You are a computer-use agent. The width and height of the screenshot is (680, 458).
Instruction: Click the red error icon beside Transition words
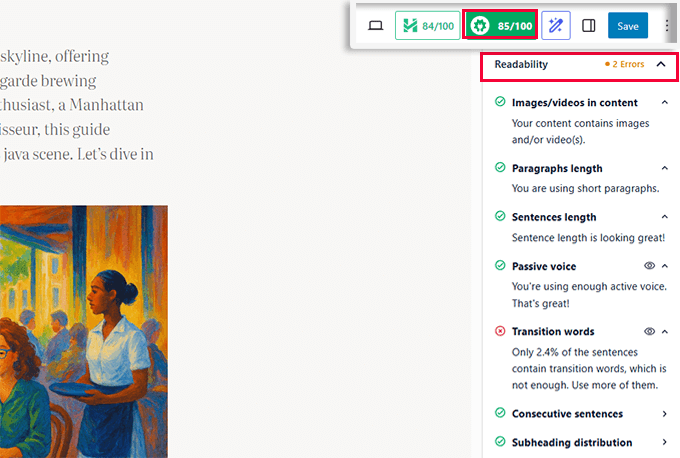[500, 331]
